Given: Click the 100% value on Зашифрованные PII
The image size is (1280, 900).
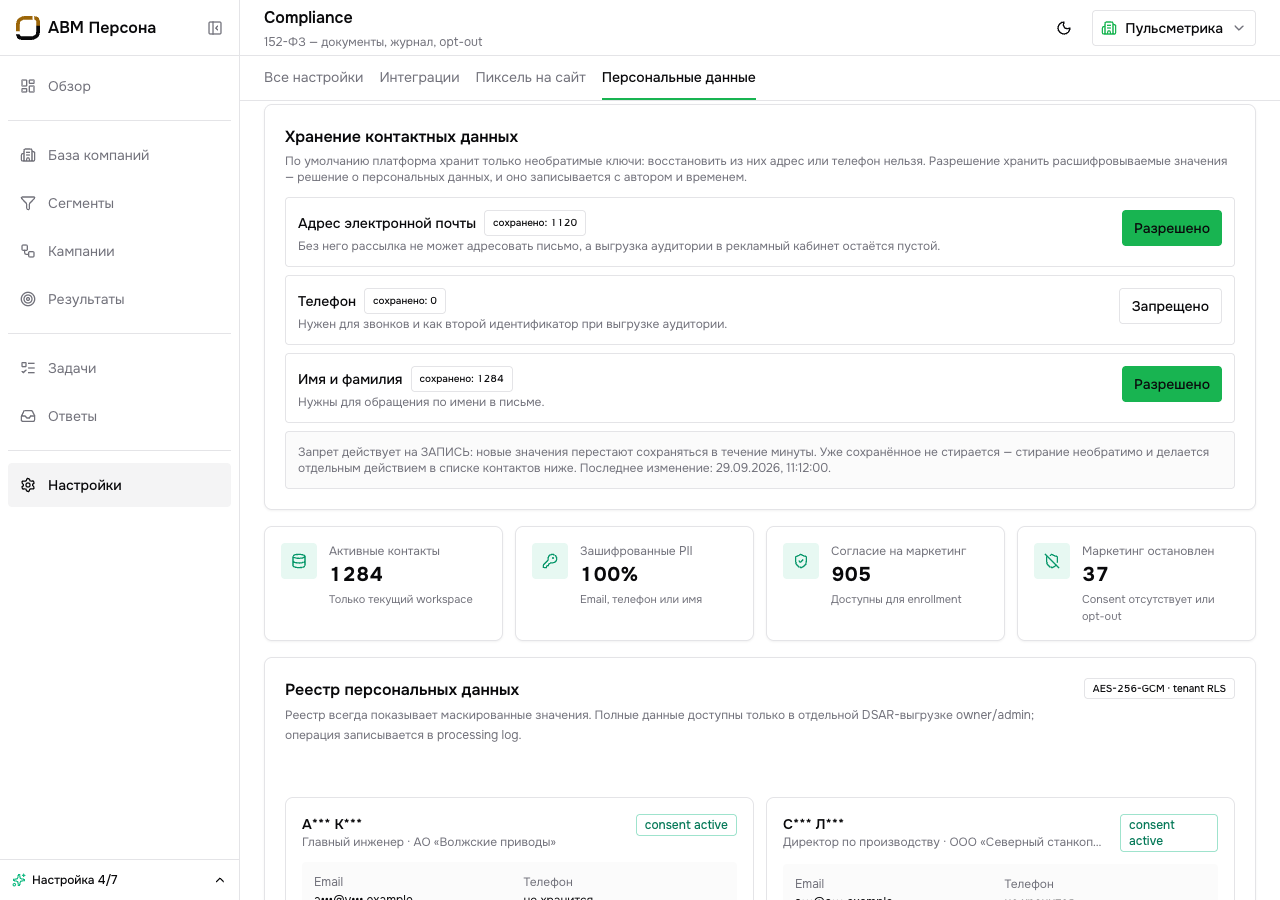Looking at the screenshot, I should click(x=609, y=574).
